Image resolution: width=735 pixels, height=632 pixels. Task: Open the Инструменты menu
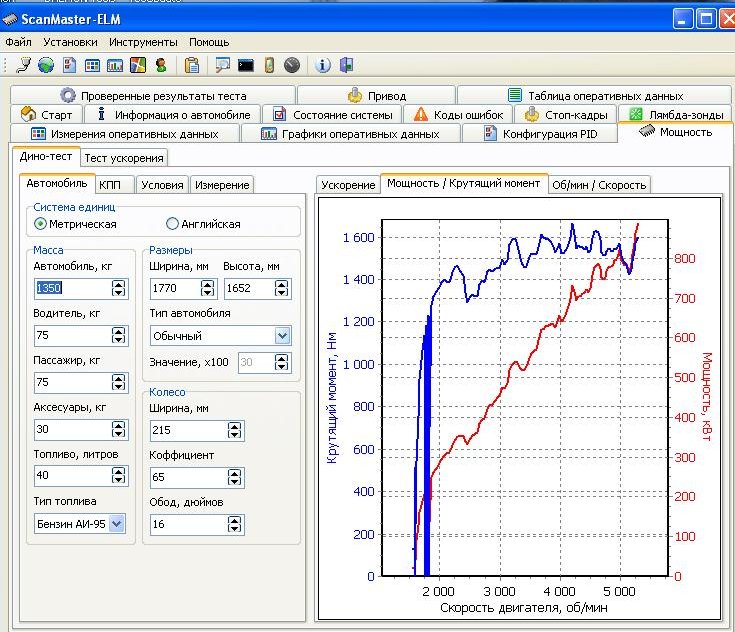coord(143,42)
